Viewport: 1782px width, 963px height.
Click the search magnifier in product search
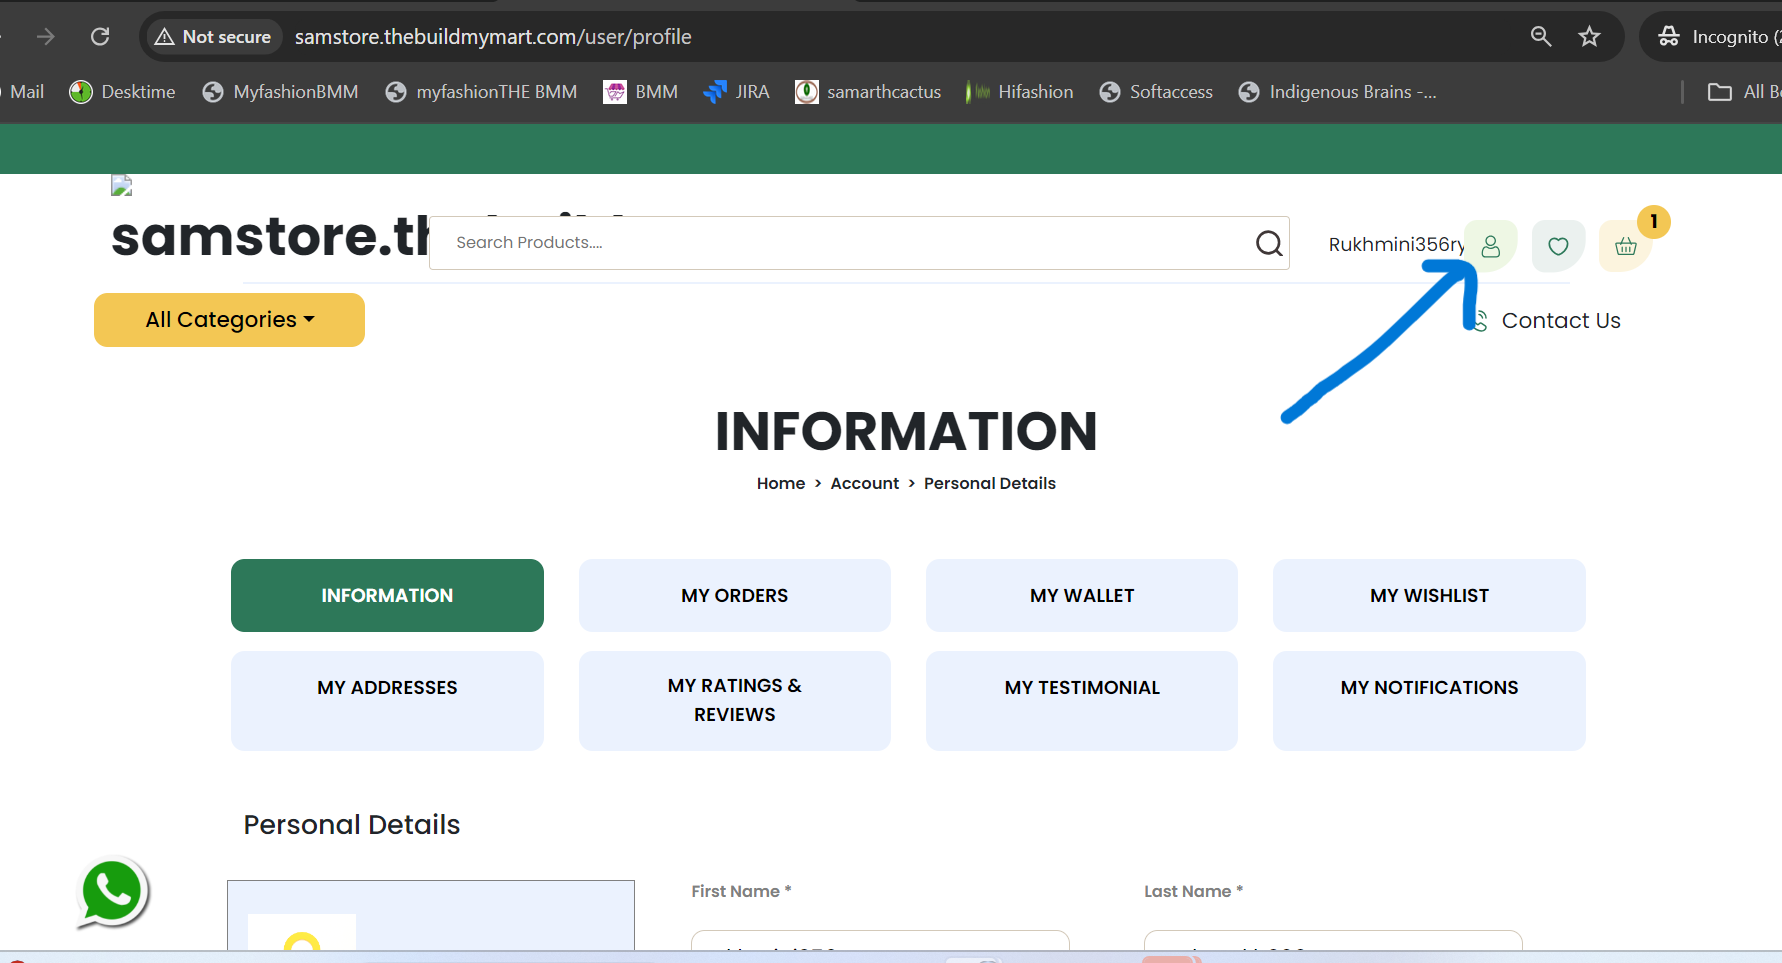point(1269,243)
